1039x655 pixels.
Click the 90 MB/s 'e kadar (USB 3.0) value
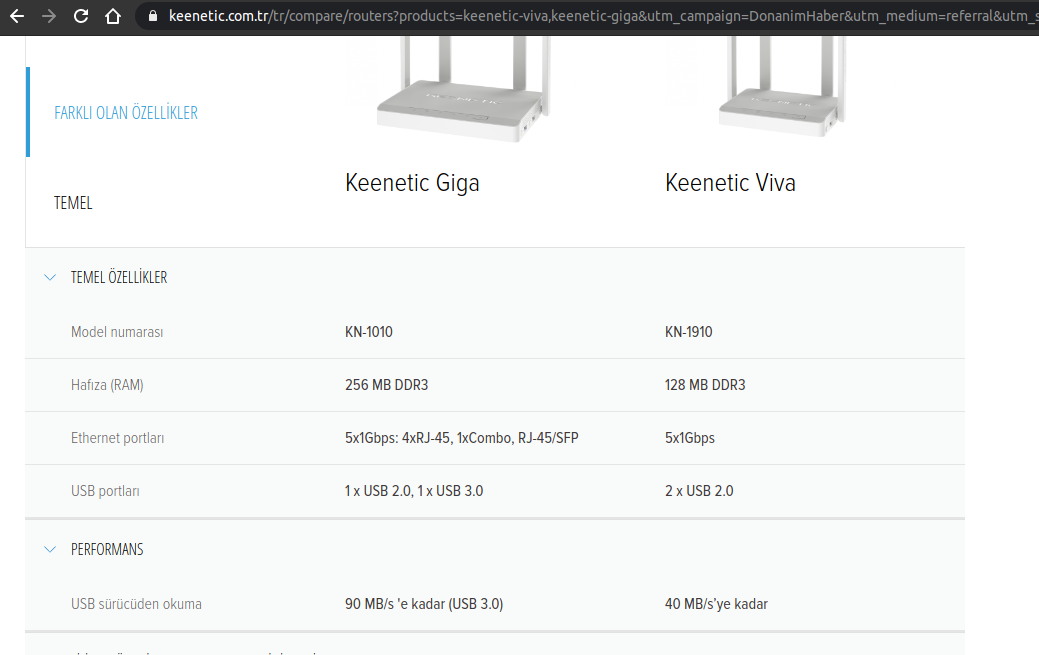pyautogui.click(x=424, y=604)
